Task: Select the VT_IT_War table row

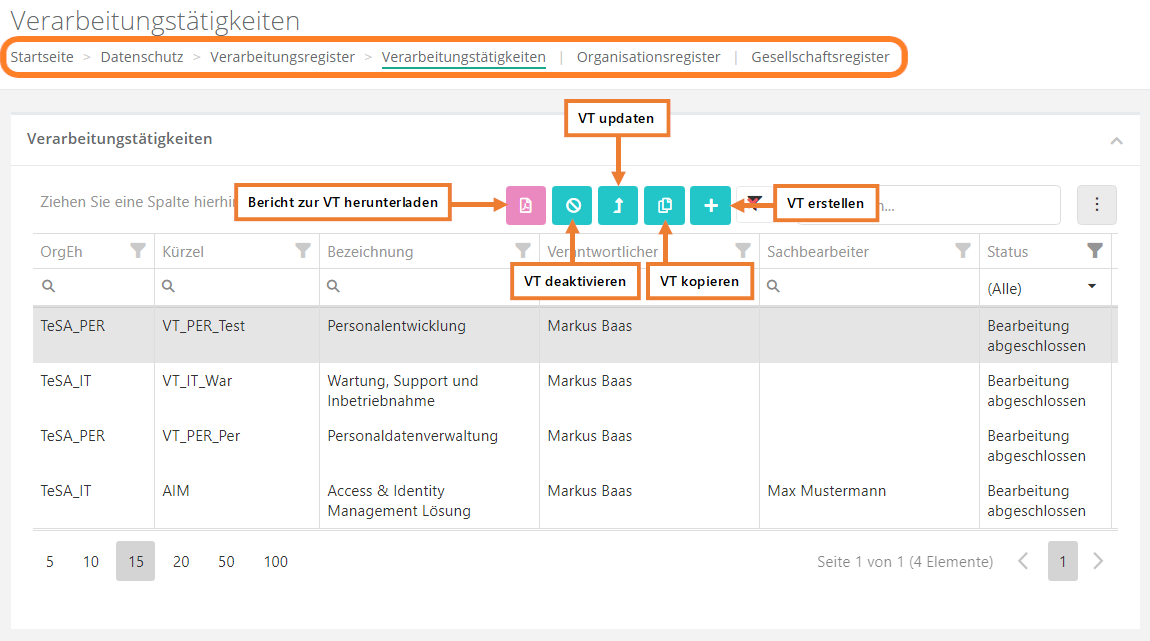Action: (x=400, y=390)
